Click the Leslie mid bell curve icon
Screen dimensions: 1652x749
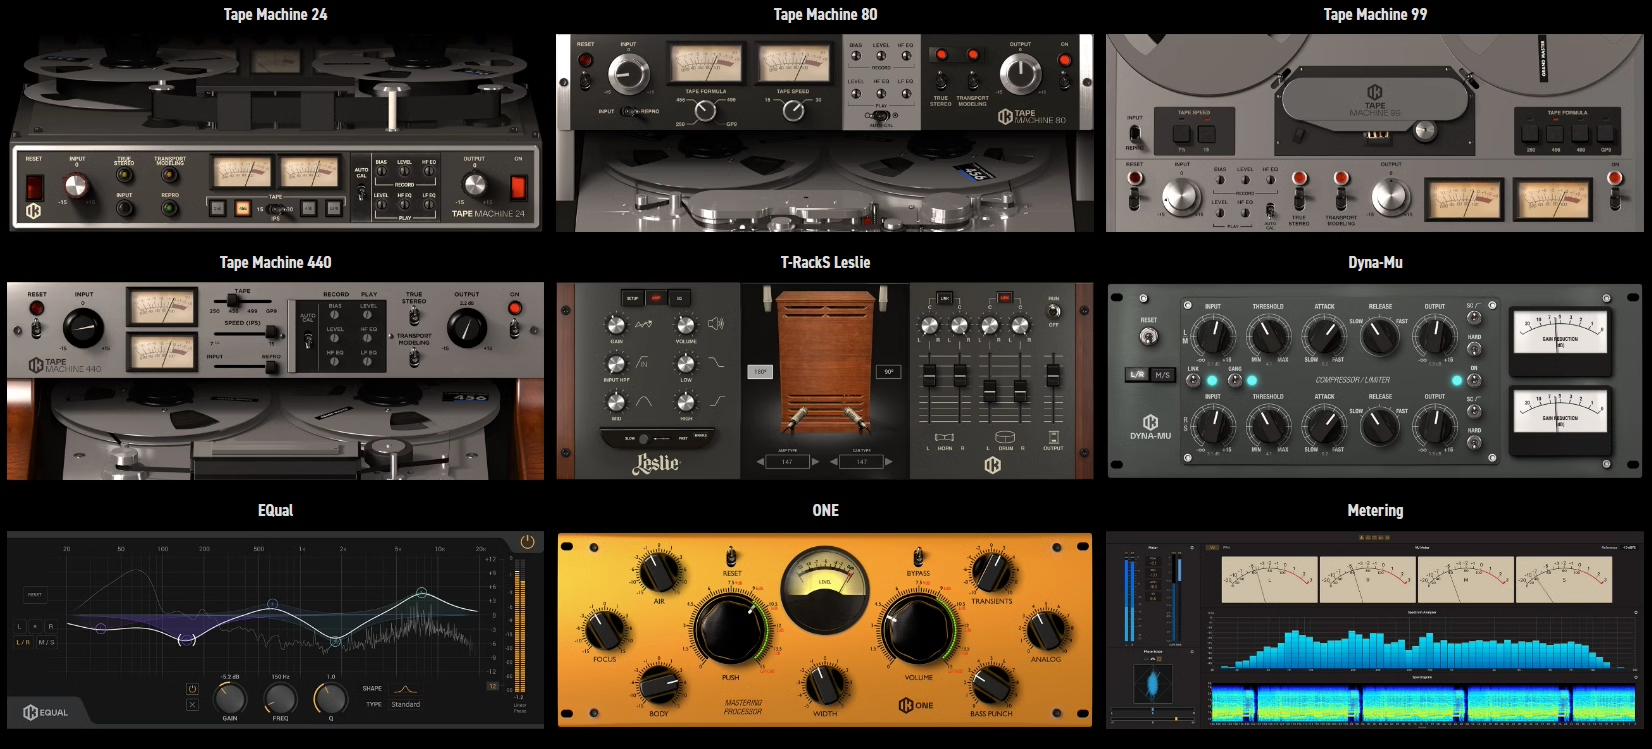click(643, 401)
